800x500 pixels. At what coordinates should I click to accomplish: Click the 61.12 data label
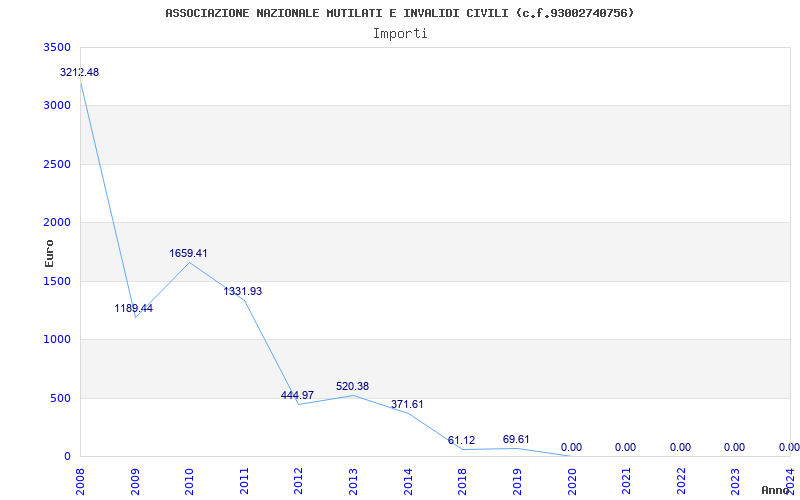click(461, 441)
